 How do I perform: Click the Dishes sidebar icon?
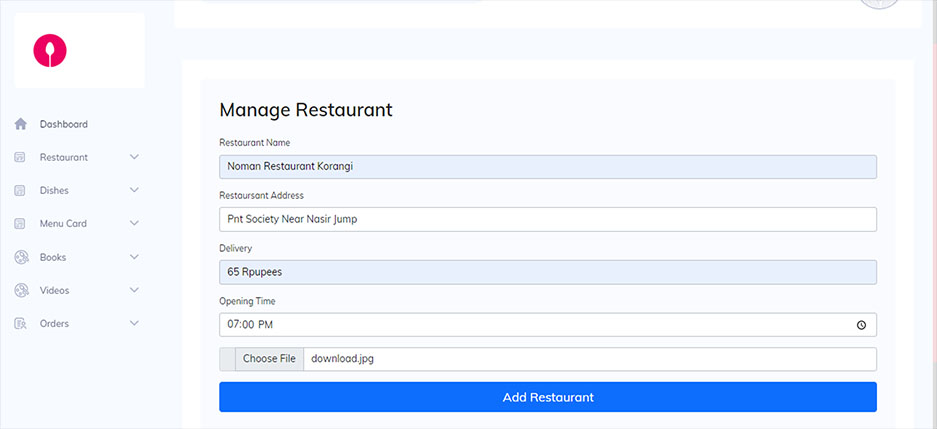point(20,190)
